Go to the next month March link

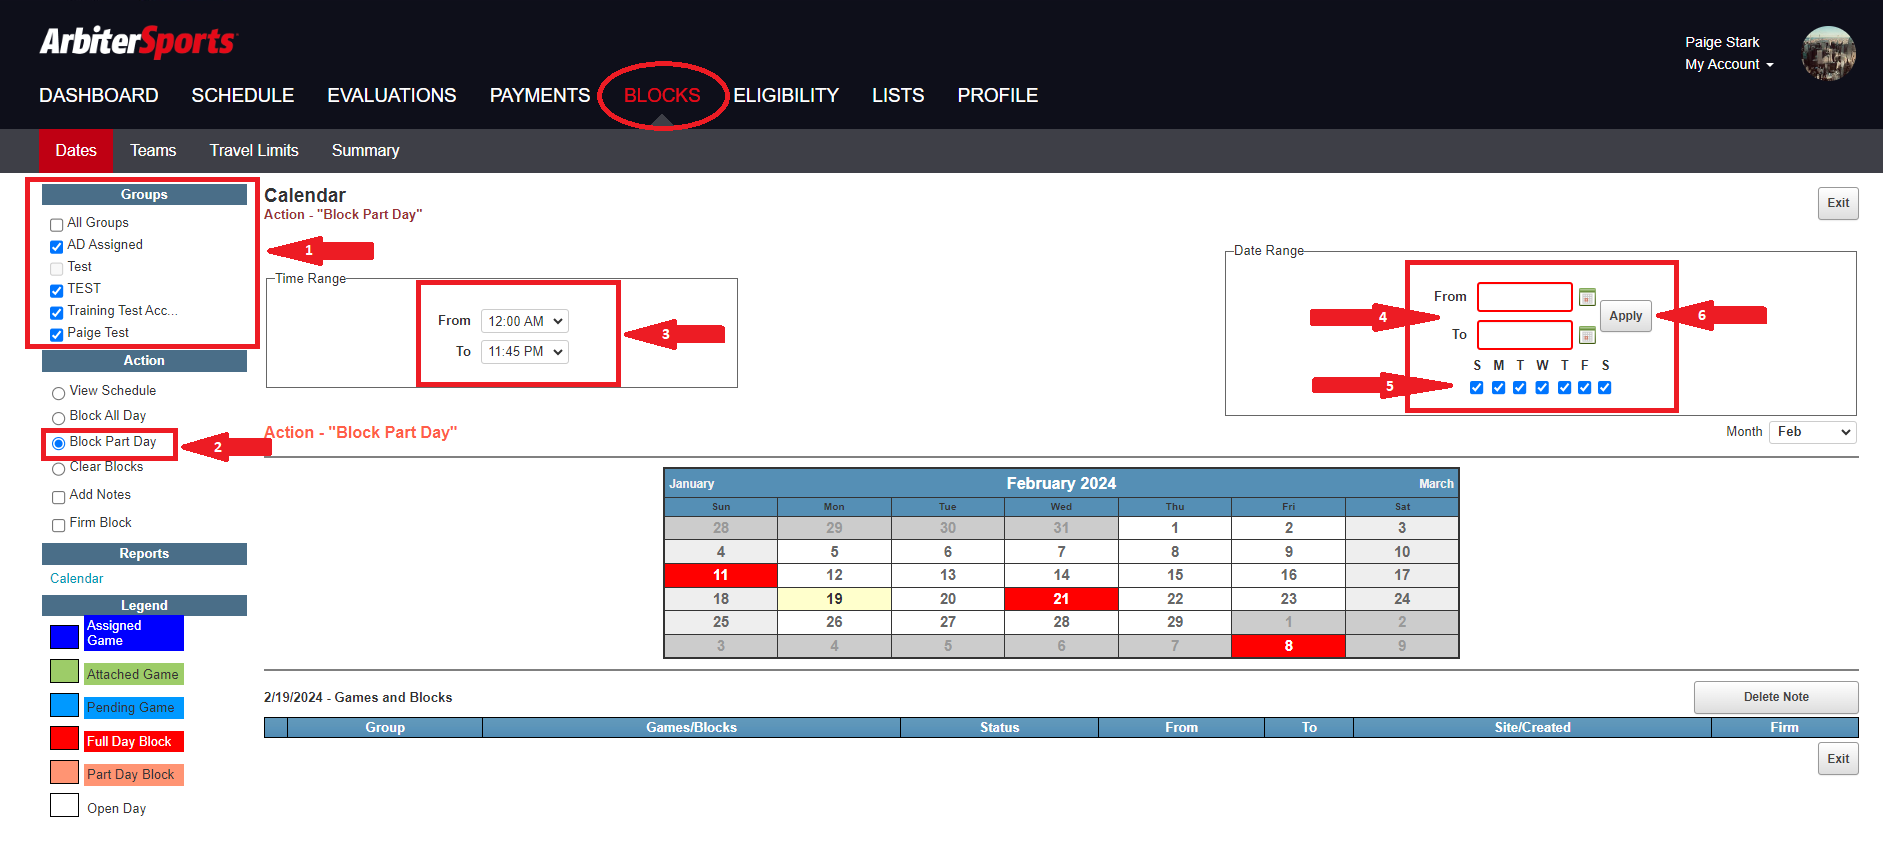click(x=1436, y=484)
